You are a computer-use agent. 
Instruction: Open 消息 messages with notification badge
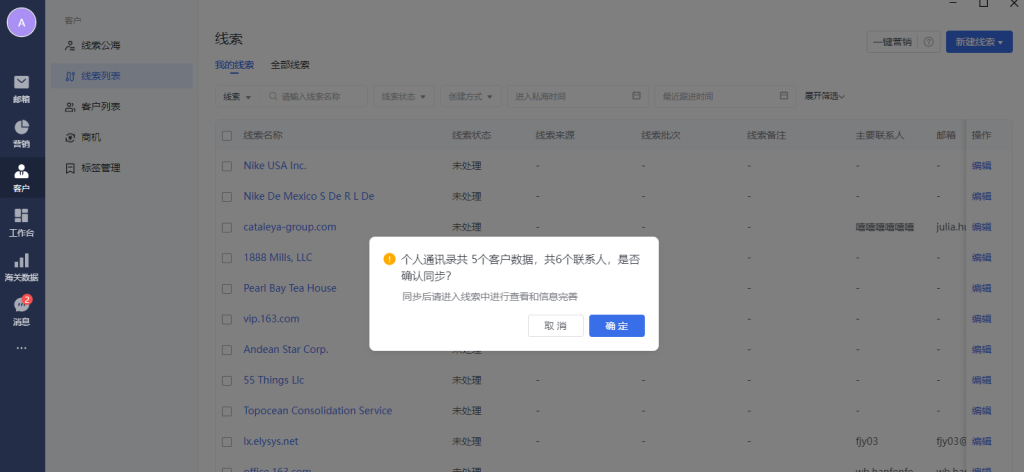(x=21, y=310)
